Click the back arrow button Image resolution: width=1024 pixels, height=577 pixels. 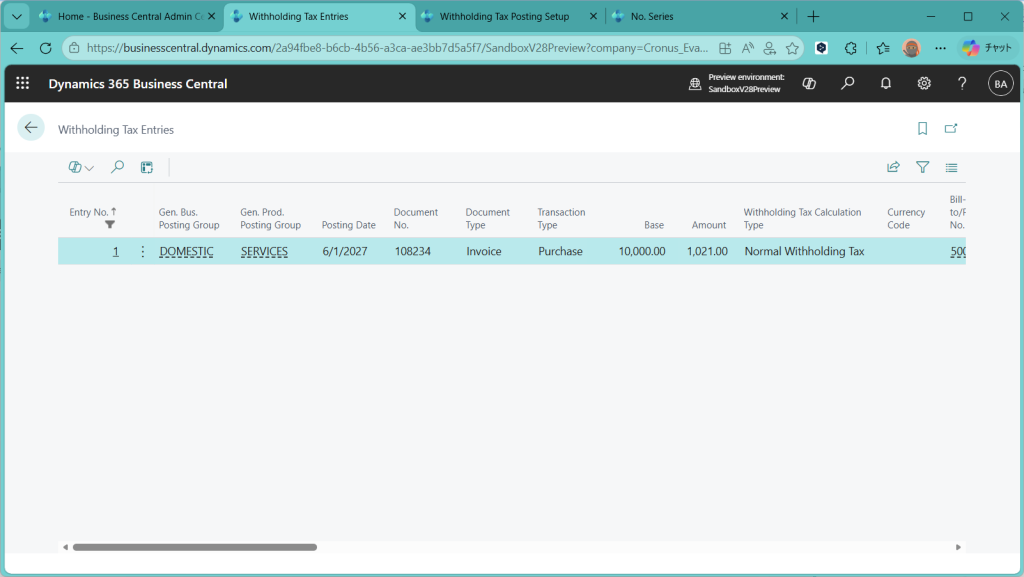point(31,127)
